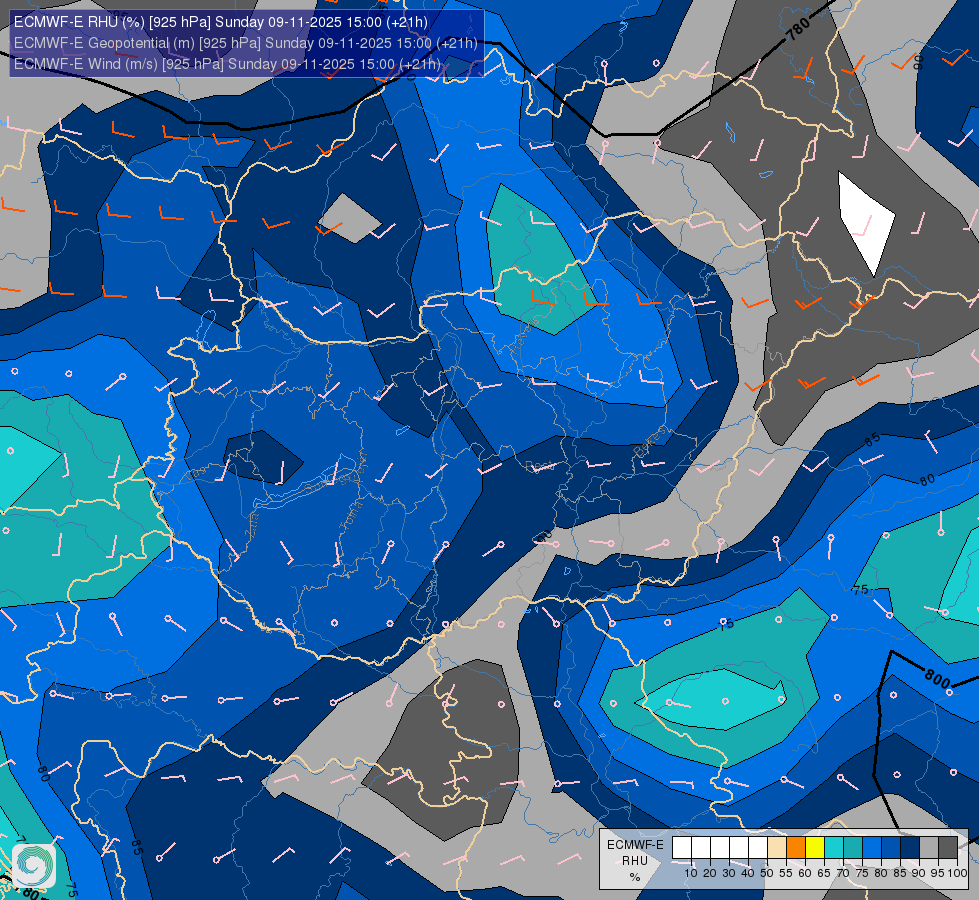This screenshot has height=900, width=979.
Task: Click the legend tick label 50
Action: [x=767, y=873]
